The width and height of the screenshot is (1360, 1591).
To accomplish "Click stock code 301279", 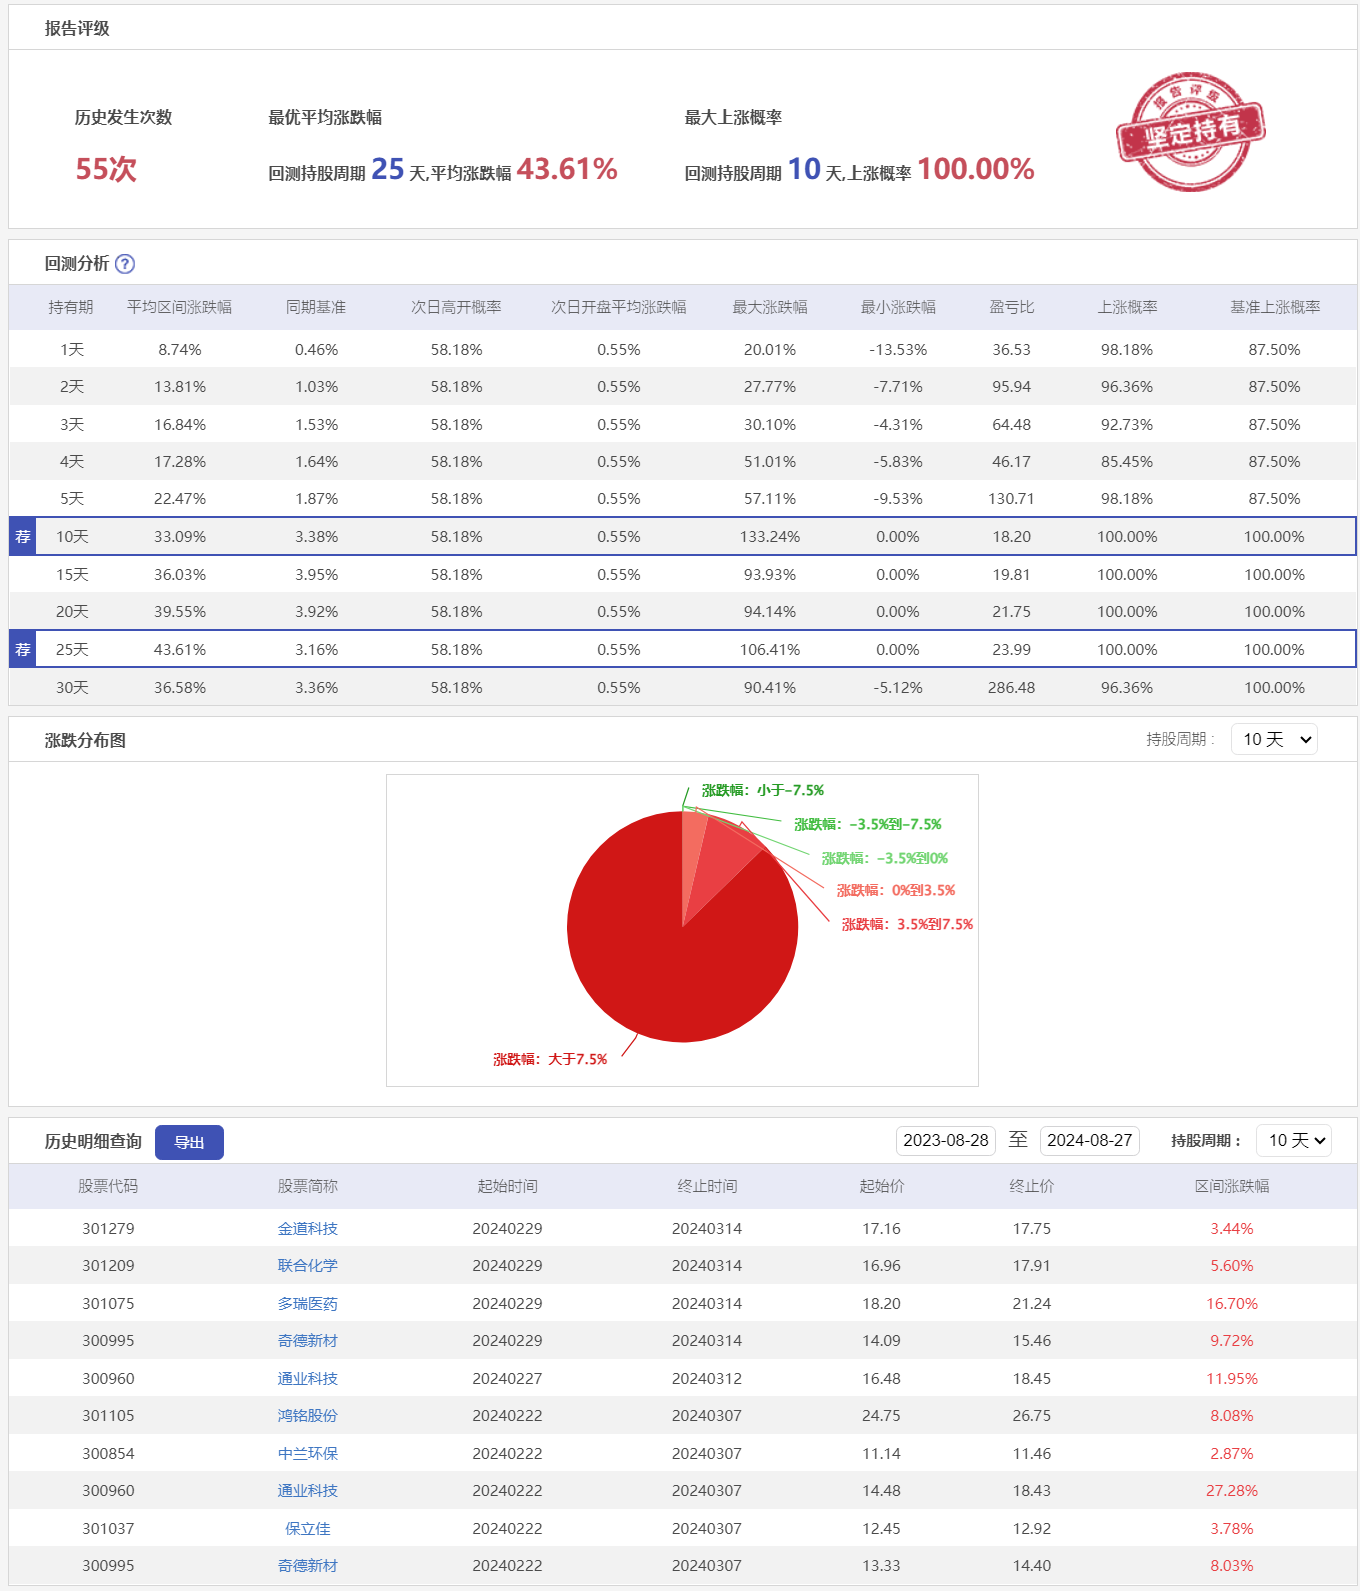I will (x=108, y=1229).
